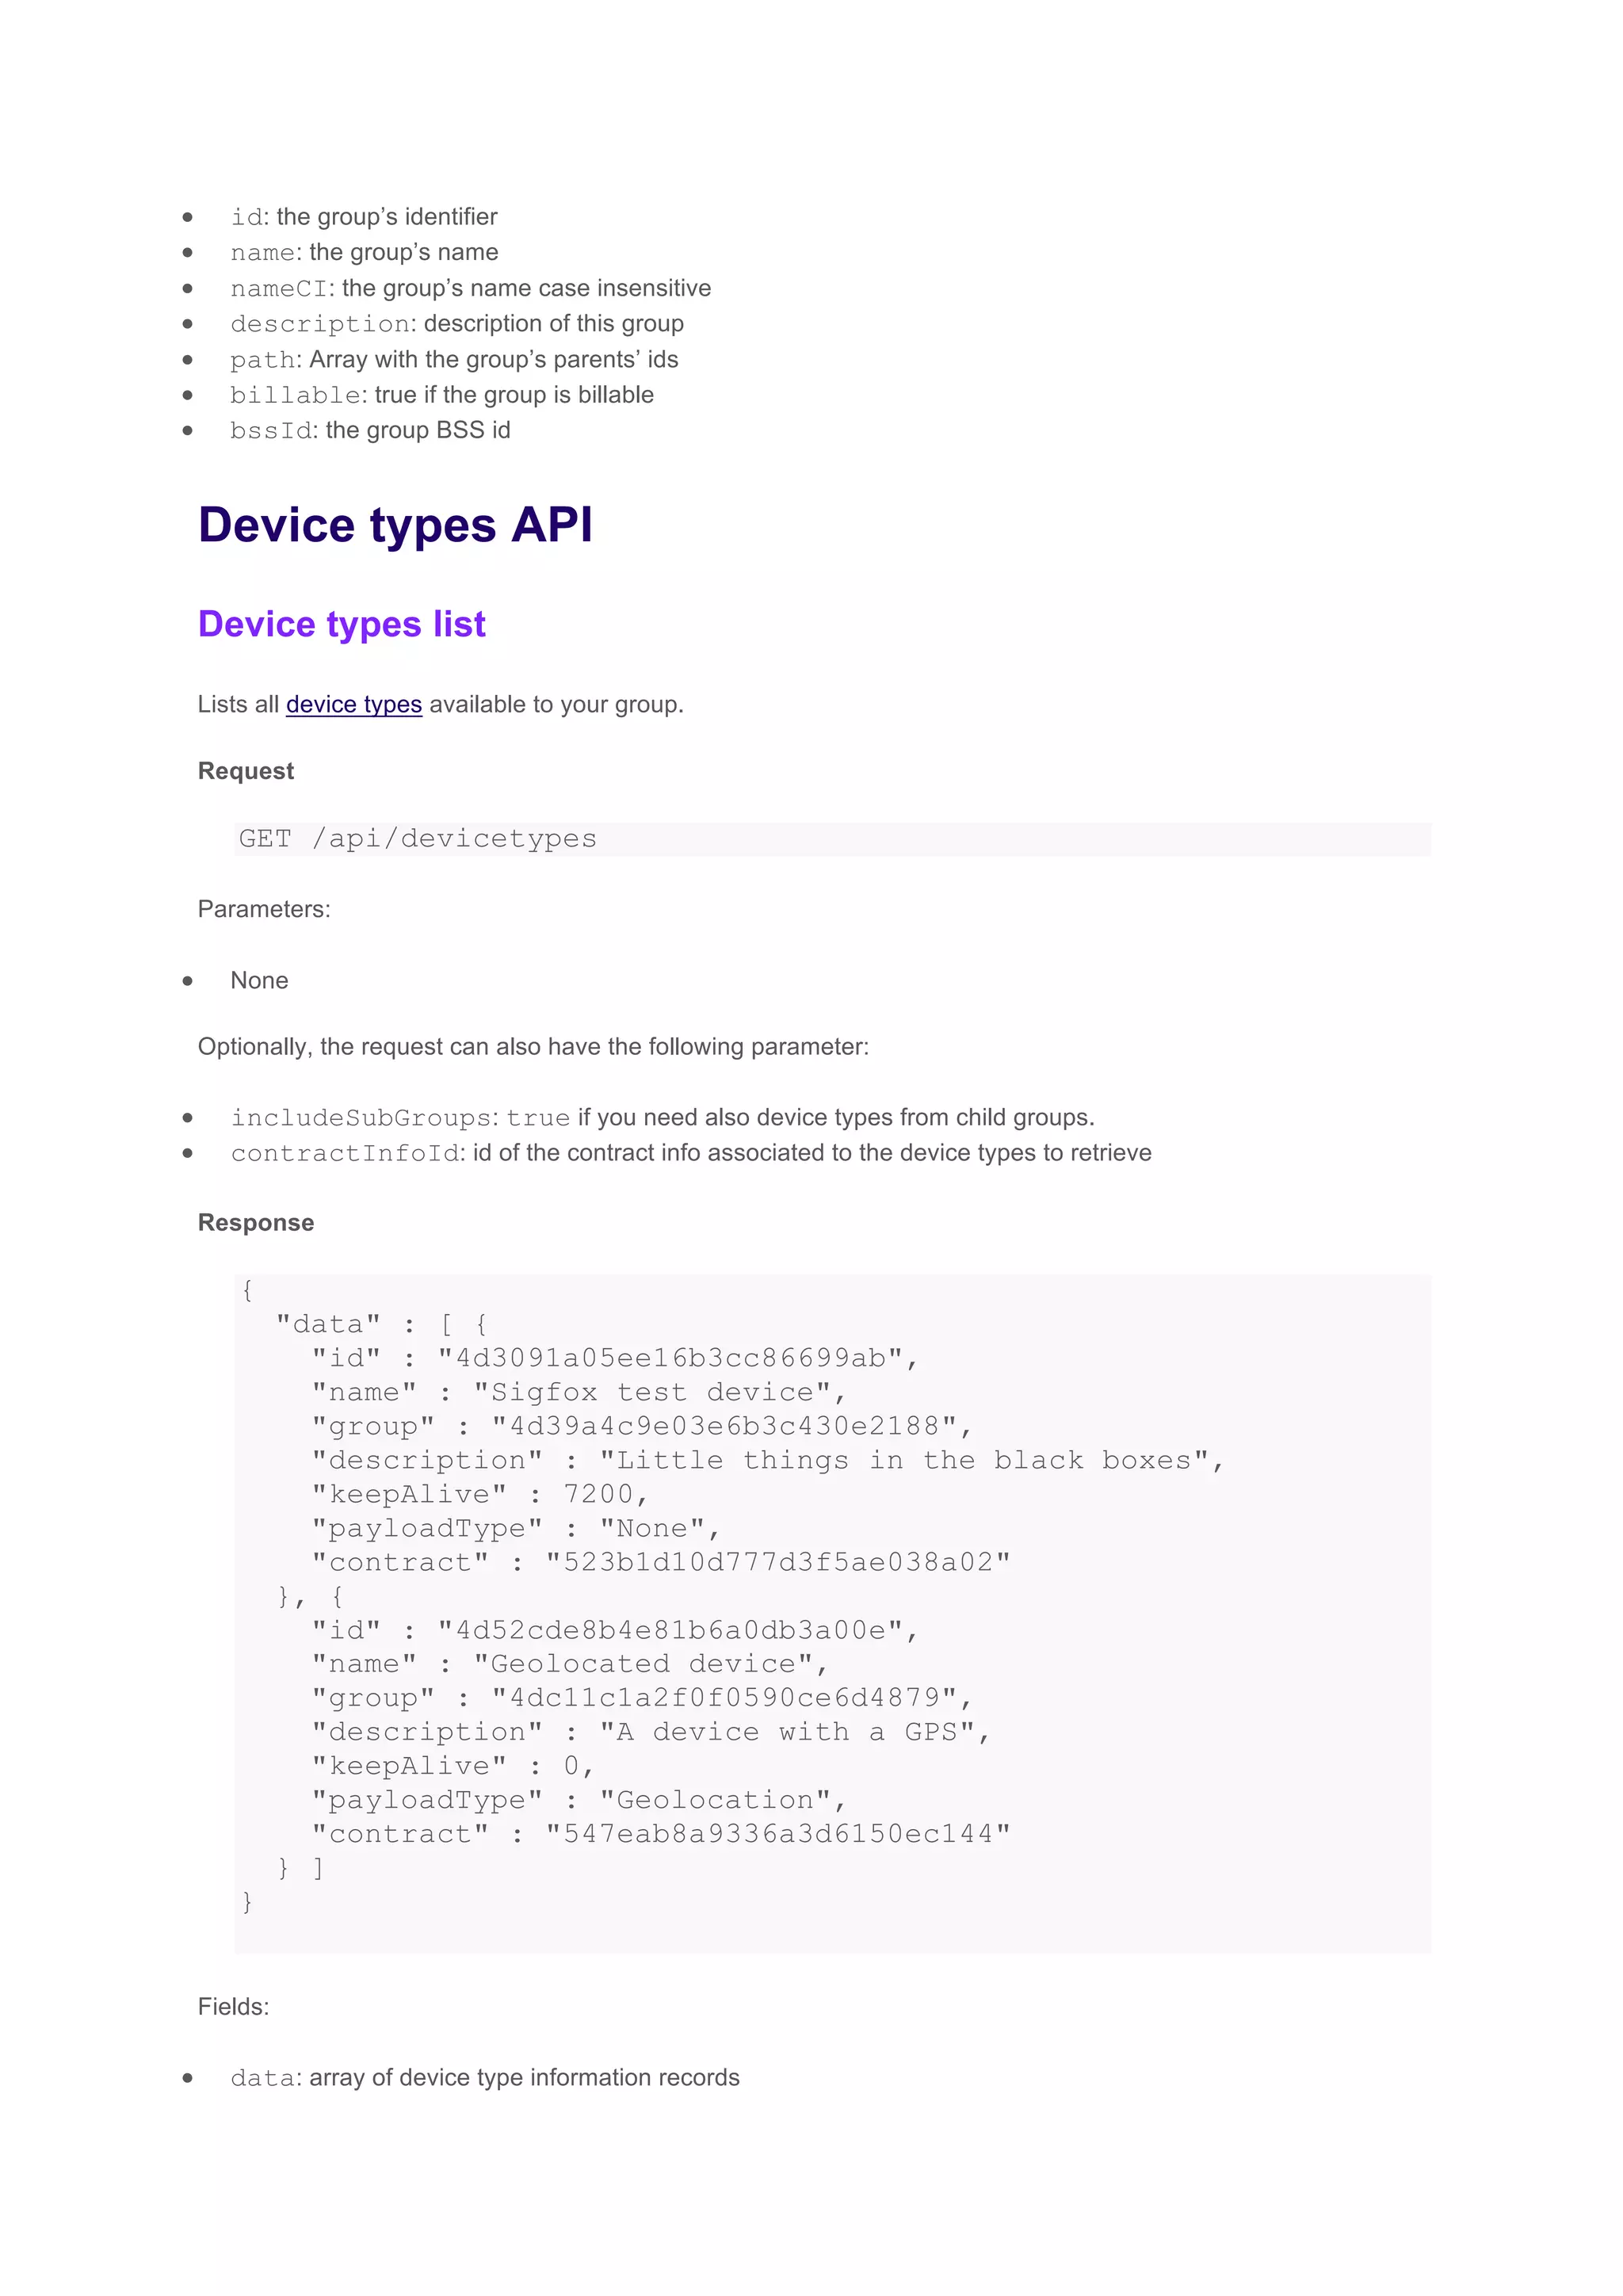The width and height of the screenshot is (1623, 2296).
Task: Click the includeSubGroups parameter name
Action: click(x=361, y=1118)
